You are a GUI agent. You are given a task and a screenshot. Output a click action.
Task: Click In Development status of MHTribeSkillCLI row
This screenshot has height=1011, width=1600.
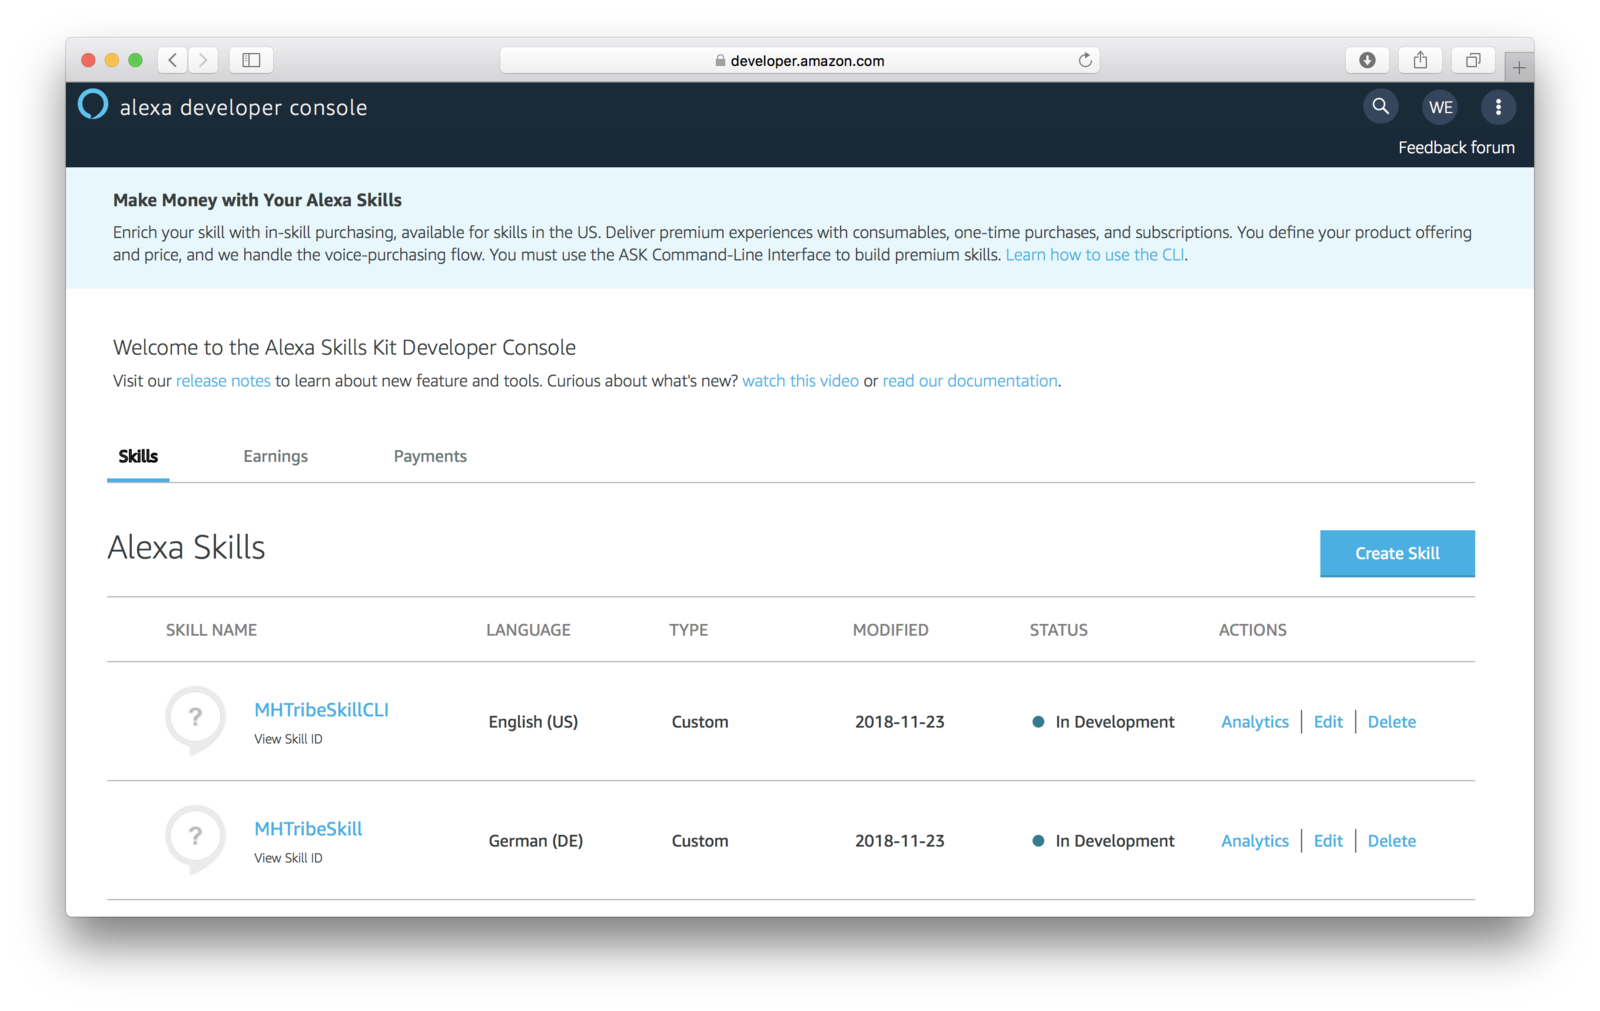point(1103,722)
